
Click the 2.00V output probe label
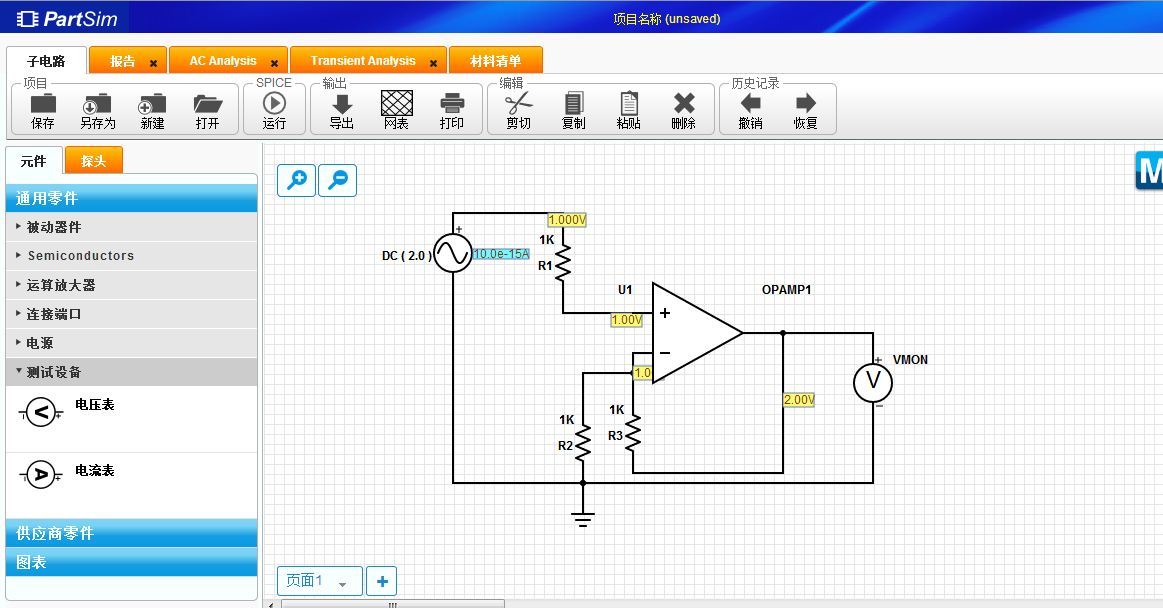799,400
